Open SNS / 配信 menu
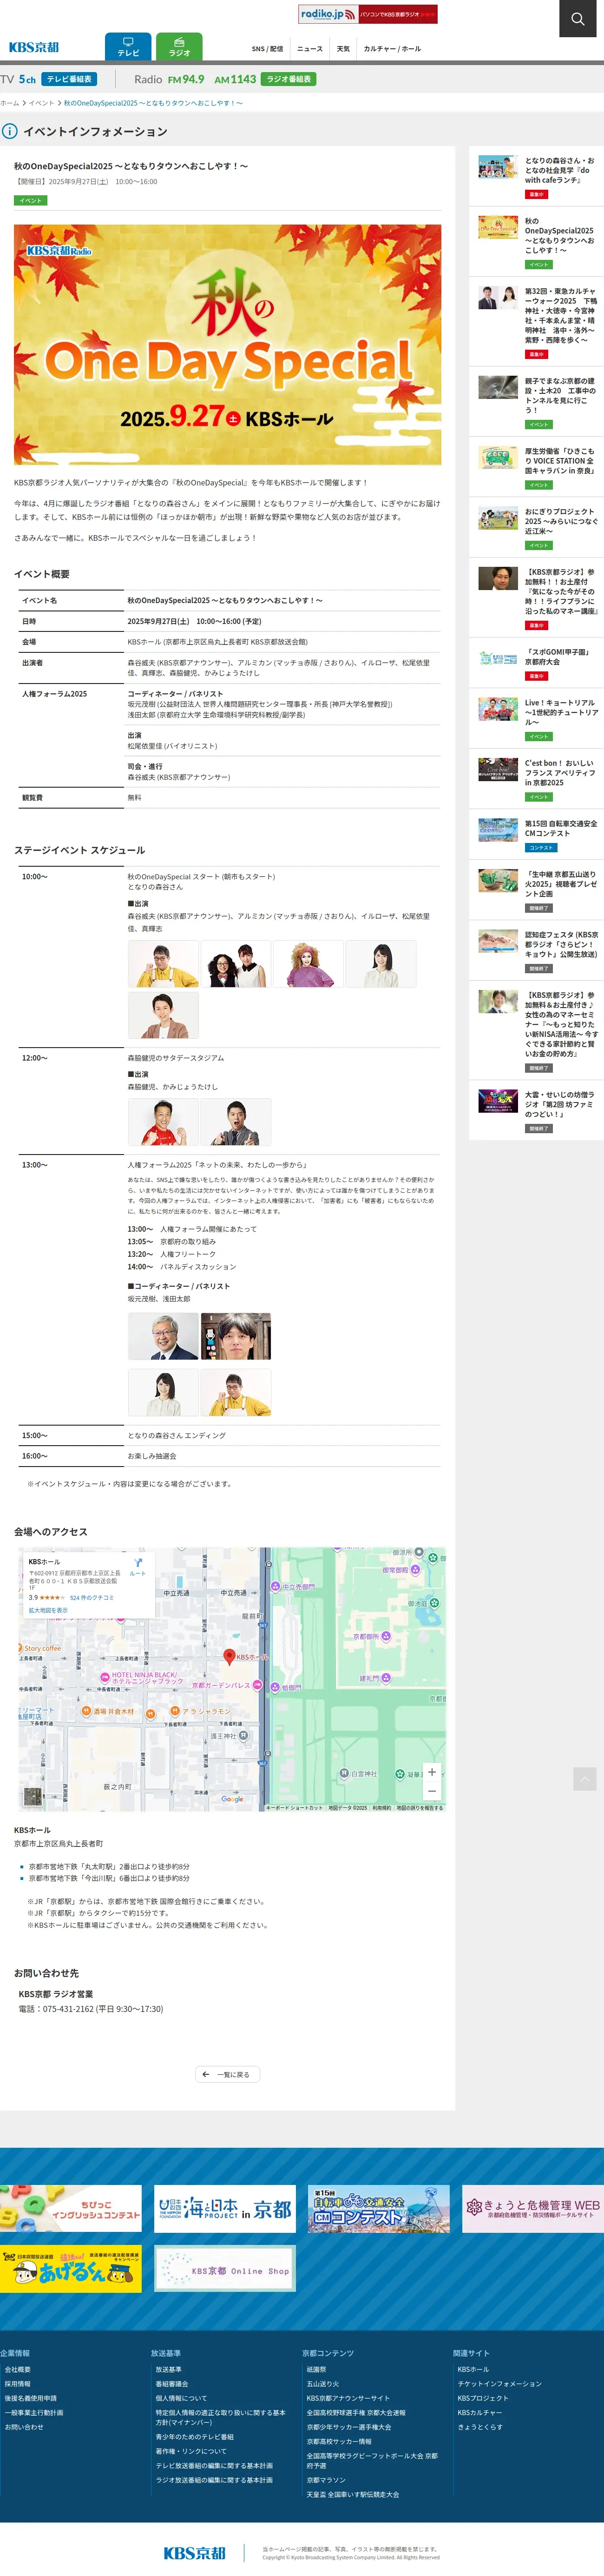This screenshot has height=2576, width=604. 267,49
